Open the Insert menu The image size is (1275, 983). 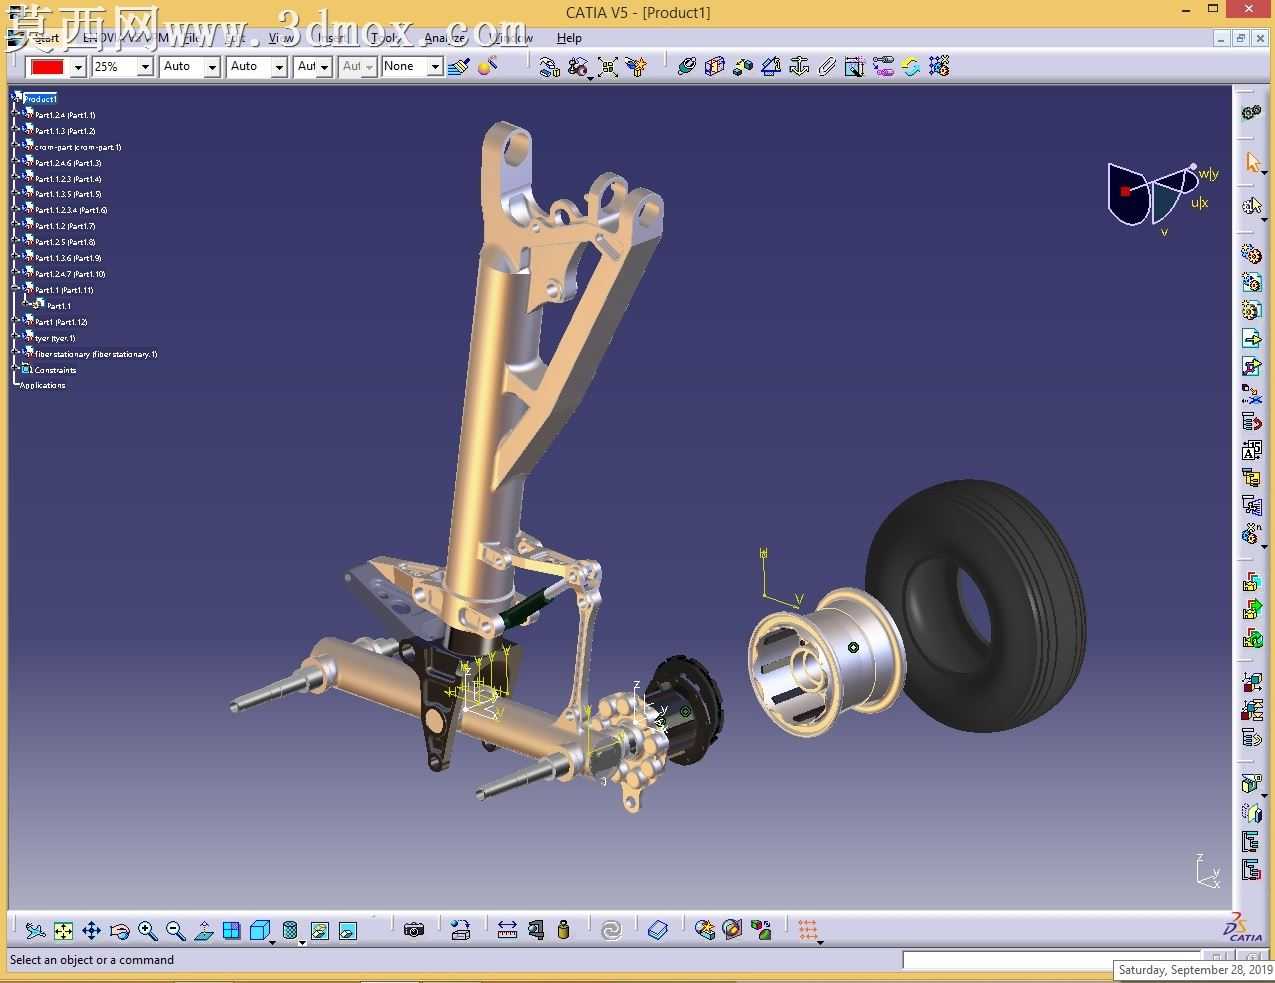(332, 38)
